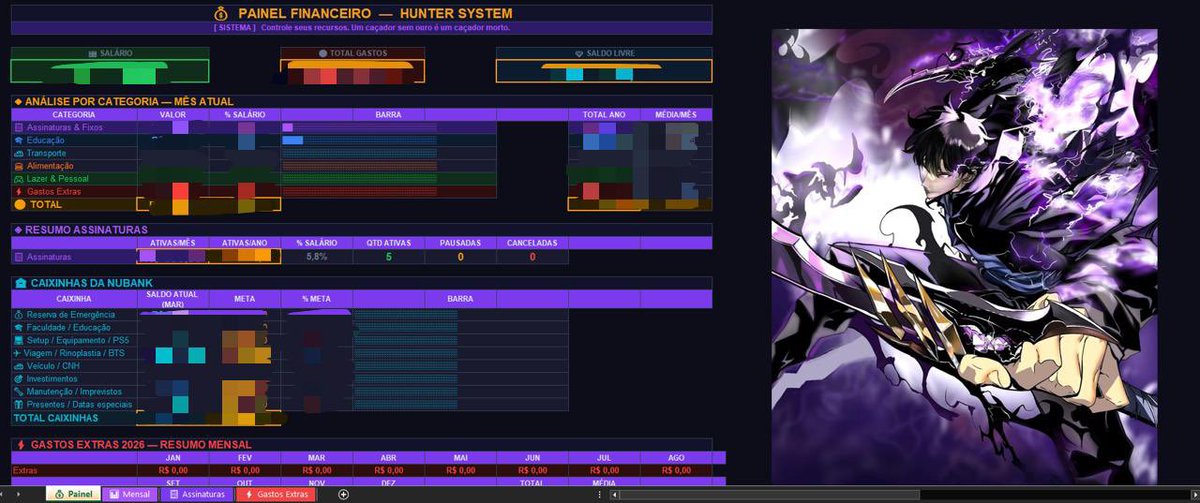Select the SALDO LIVRE header cell
This screenshot has height=503, width=1200.
(604, 53)
